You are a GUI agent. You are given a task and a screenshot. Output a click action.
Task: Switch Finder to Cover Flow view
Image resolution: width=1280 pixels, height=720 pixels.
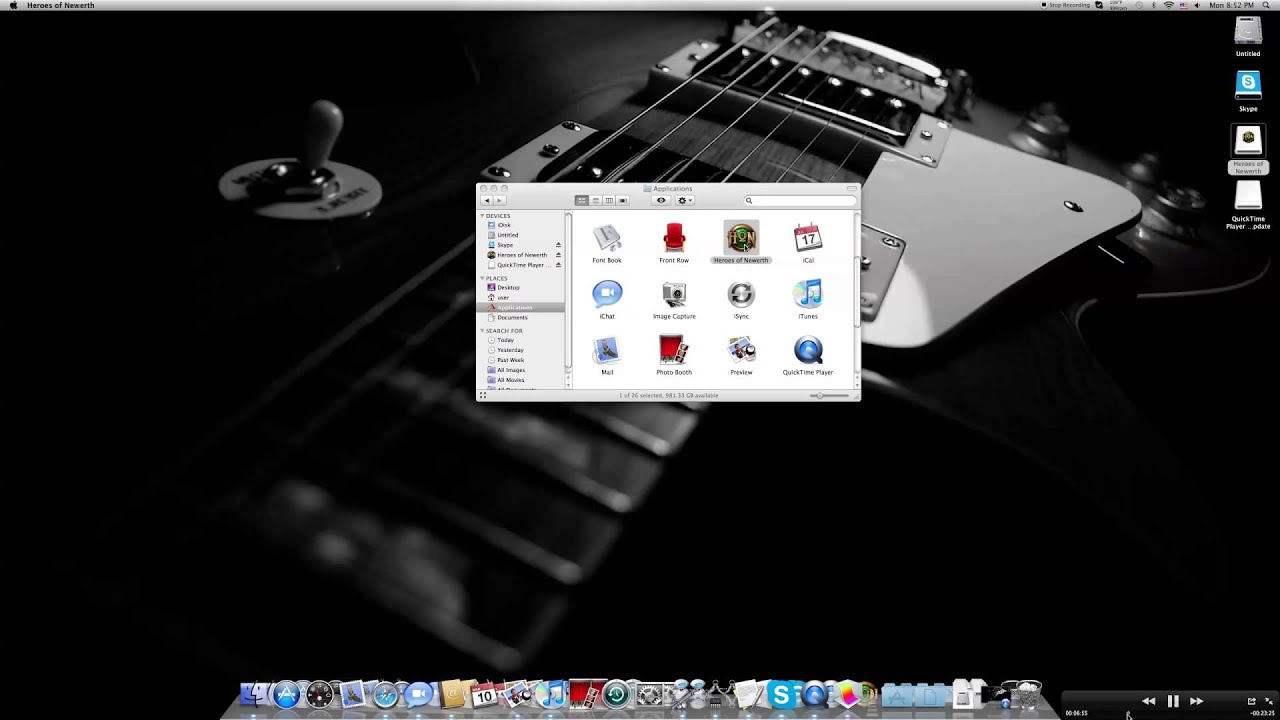coord(622,200)
